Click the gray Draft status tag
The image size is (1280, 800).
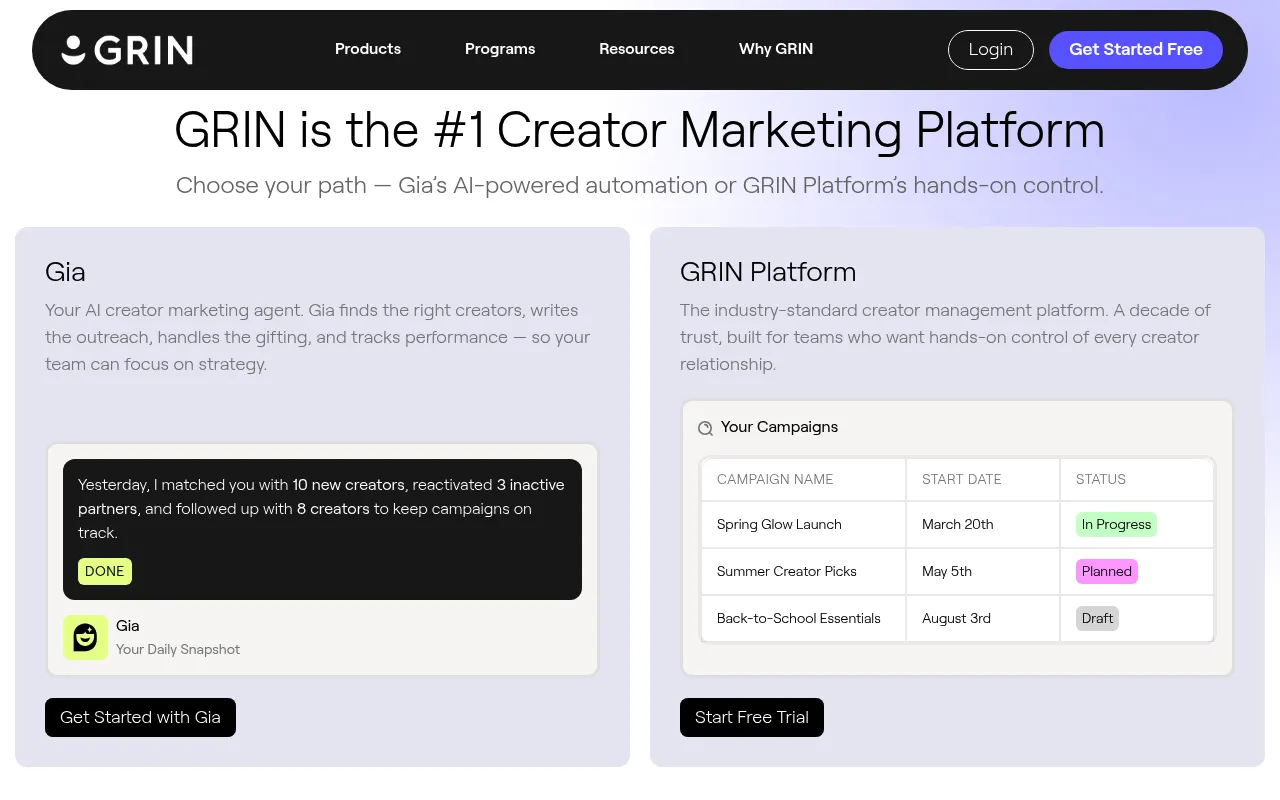pyautogui.click(x=1097, y=618)
